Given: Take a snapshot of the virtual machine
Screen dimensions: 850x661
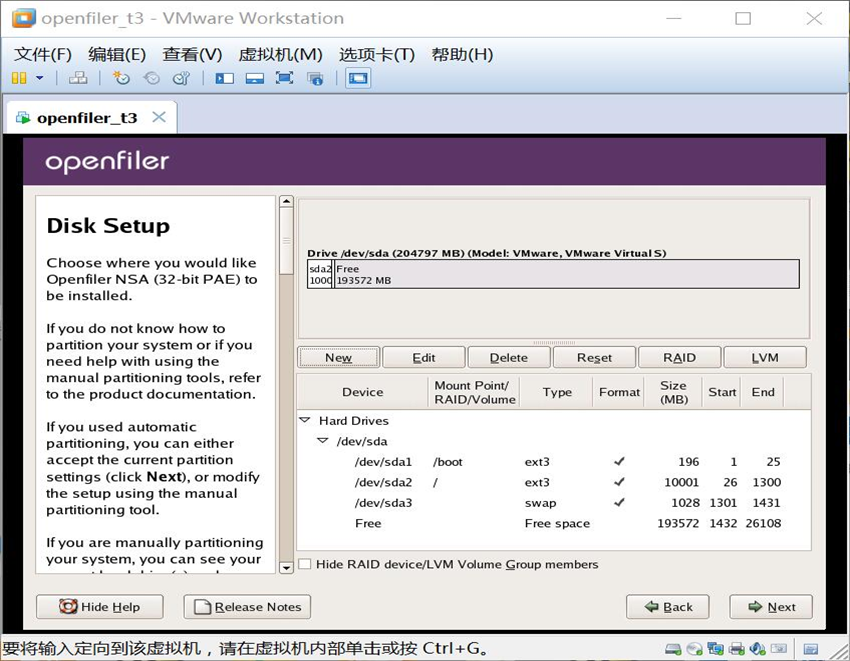Looking at the screenshot, I should [121, 78].
